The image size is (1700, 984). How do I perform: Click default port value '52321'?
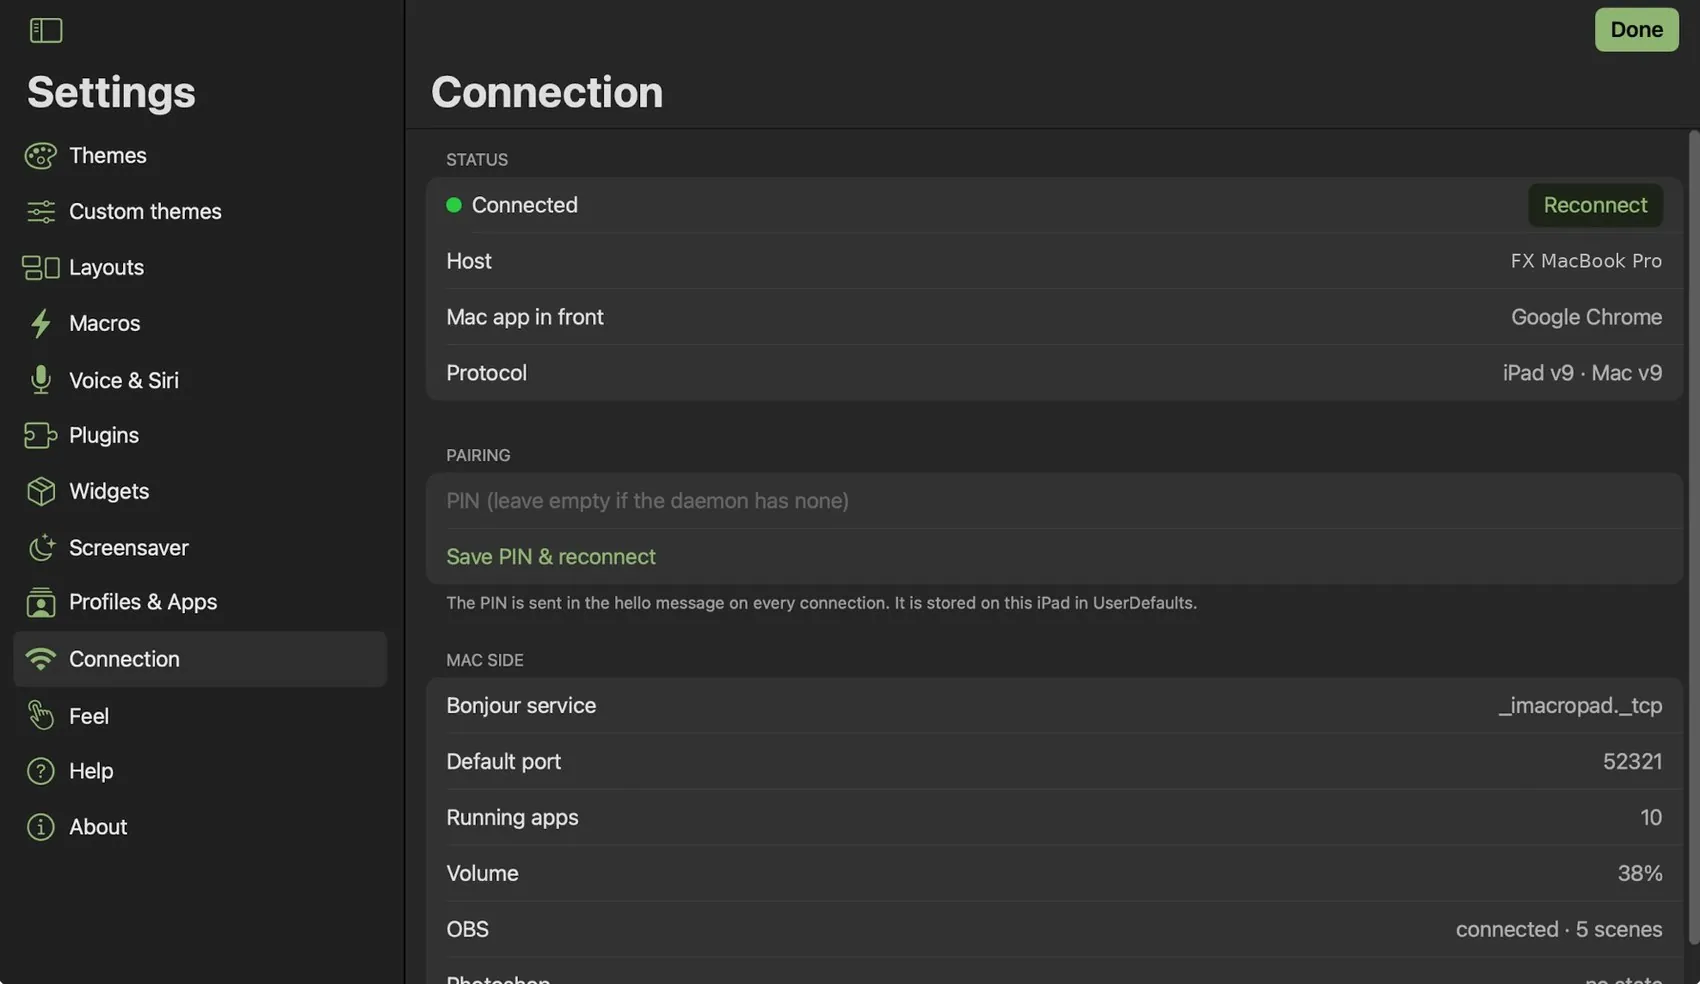[x=1633, y=762]
